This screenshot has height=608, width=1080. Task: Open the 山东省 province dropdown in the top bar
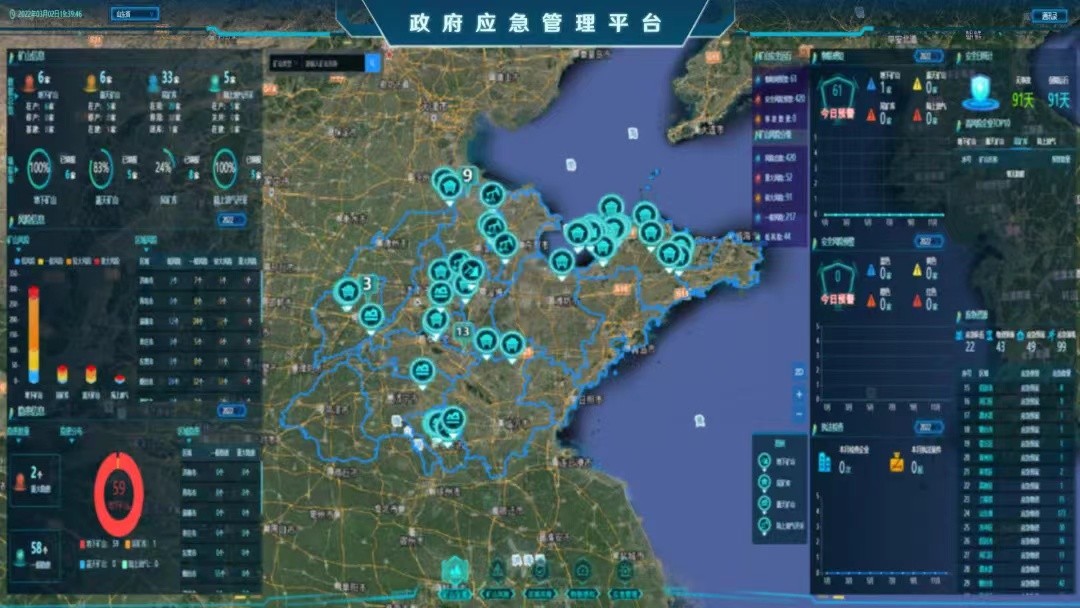click(x=136, y=15)
